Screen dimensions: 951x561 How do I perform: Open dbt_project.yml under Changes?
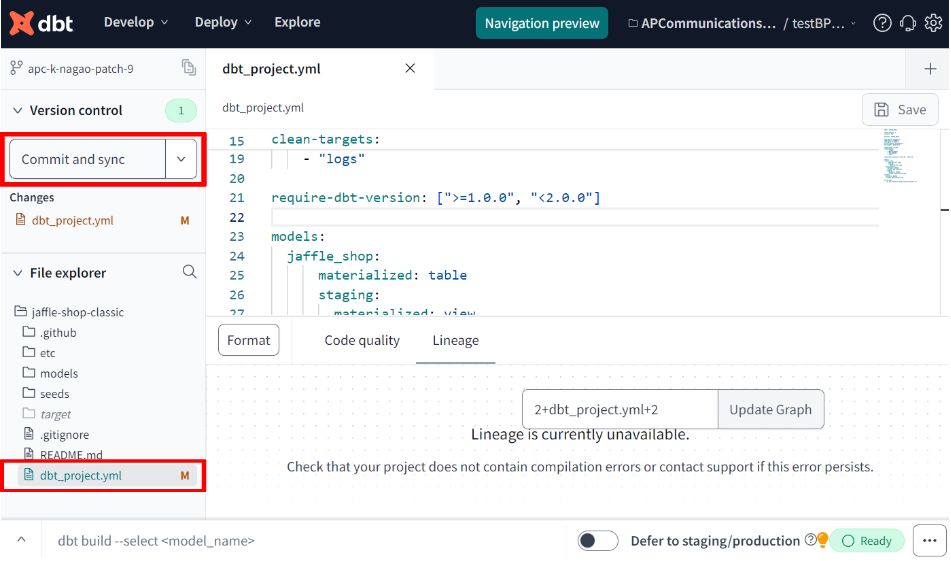point(73,220)
